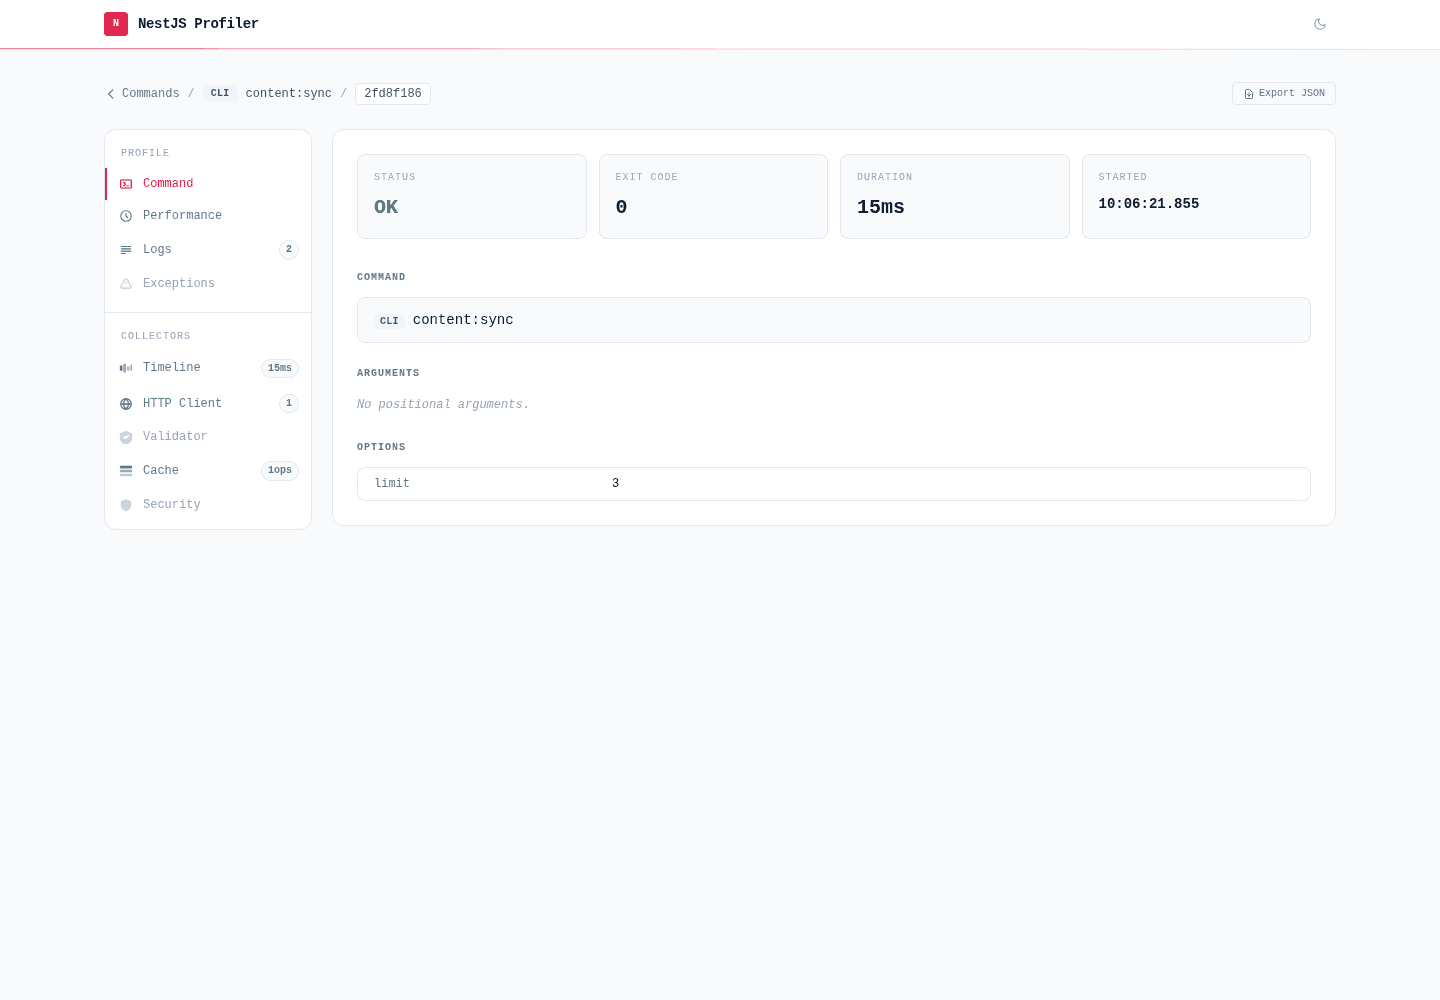The image size is (1440, 1000).
Task: Open the Cache collector
Action: pos(208,471)
